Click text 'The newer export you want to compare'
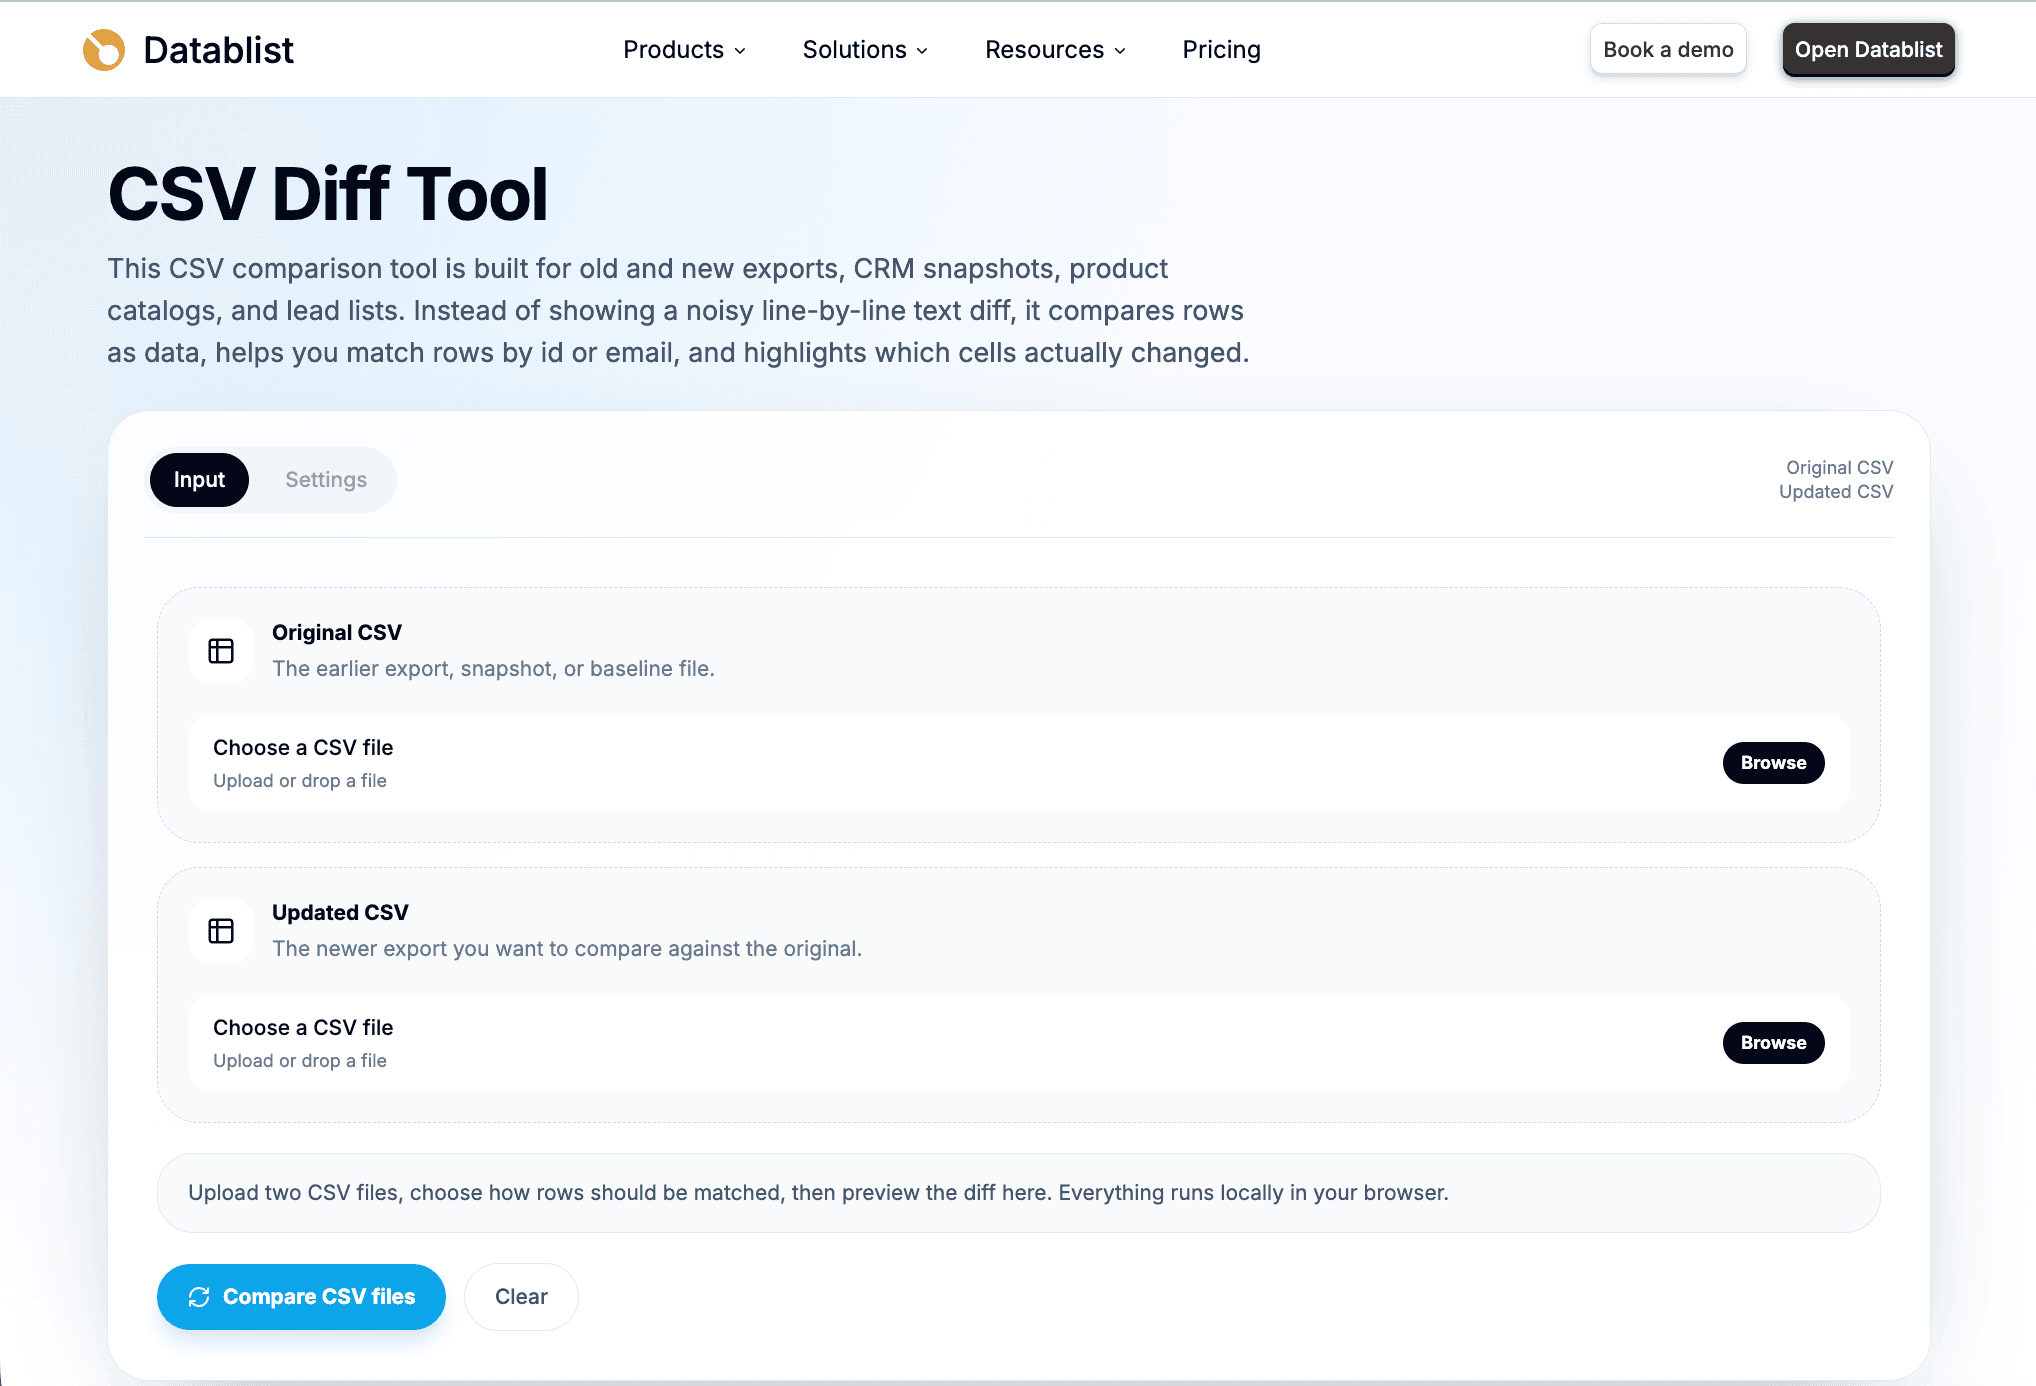This screenshot has height=1386, width=2036. click(x=467, y=949)
